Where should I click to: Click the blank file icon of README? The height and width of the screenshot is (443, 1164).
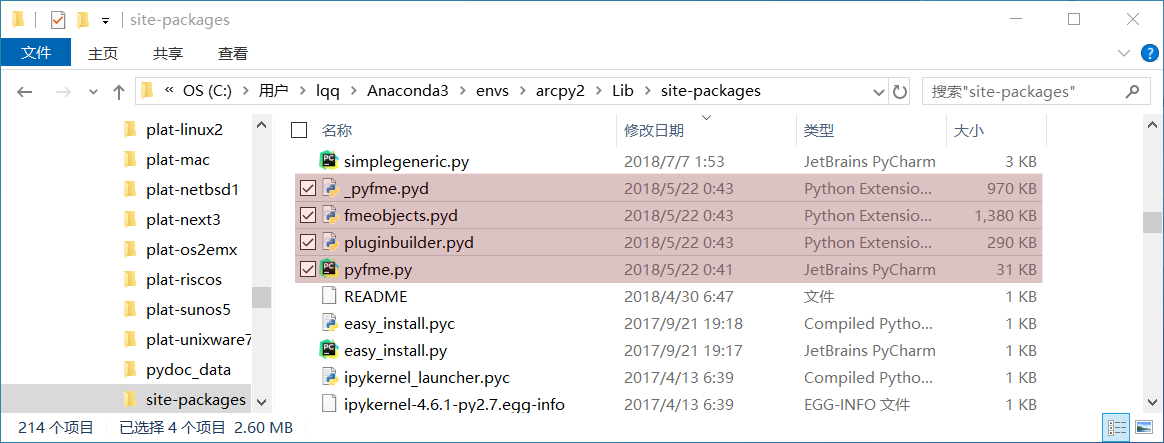pyautogui.click(x=329, y=296)
